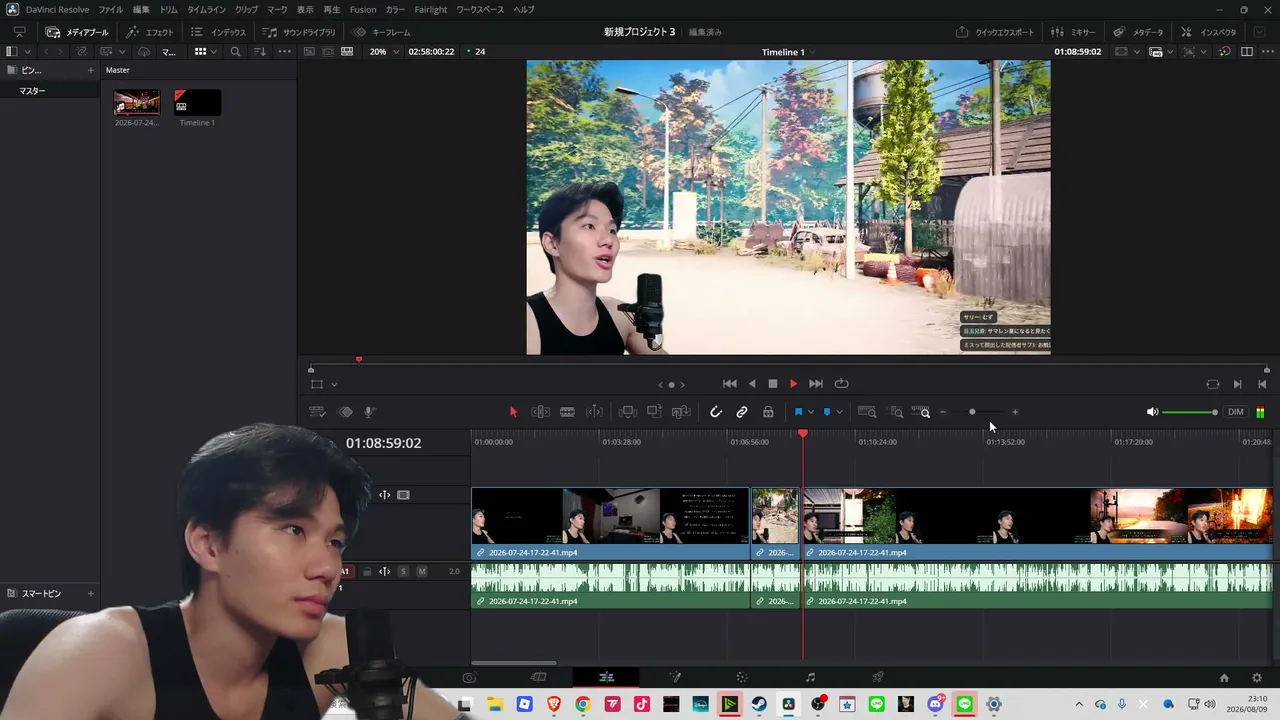This screenshot has height=720, width=1280.
Task: Open the media pool view mode dropdown
Action: [206, 52]
